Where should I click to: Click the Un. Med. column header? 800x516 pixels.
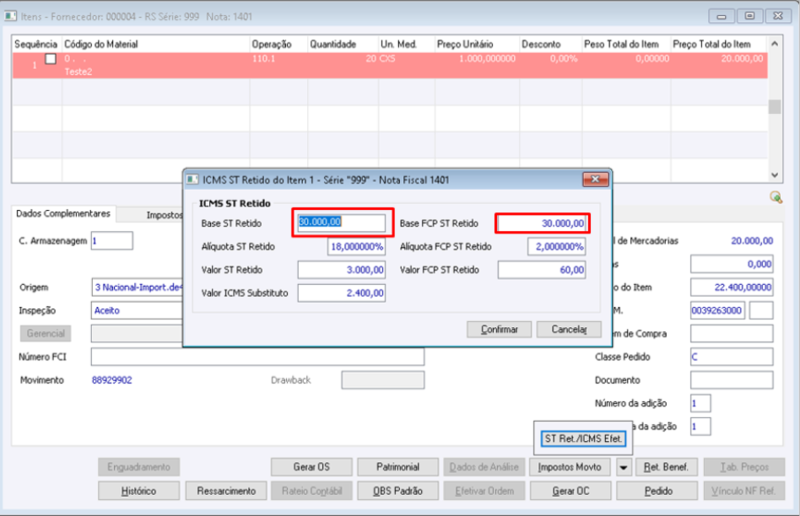tap(406, 44)
